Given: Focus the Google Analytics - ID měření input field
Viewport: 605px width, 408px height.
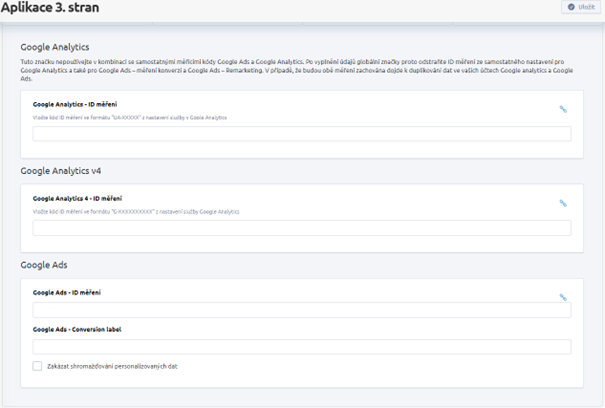Looking at the screenshot, I should [x=302, y=134].
